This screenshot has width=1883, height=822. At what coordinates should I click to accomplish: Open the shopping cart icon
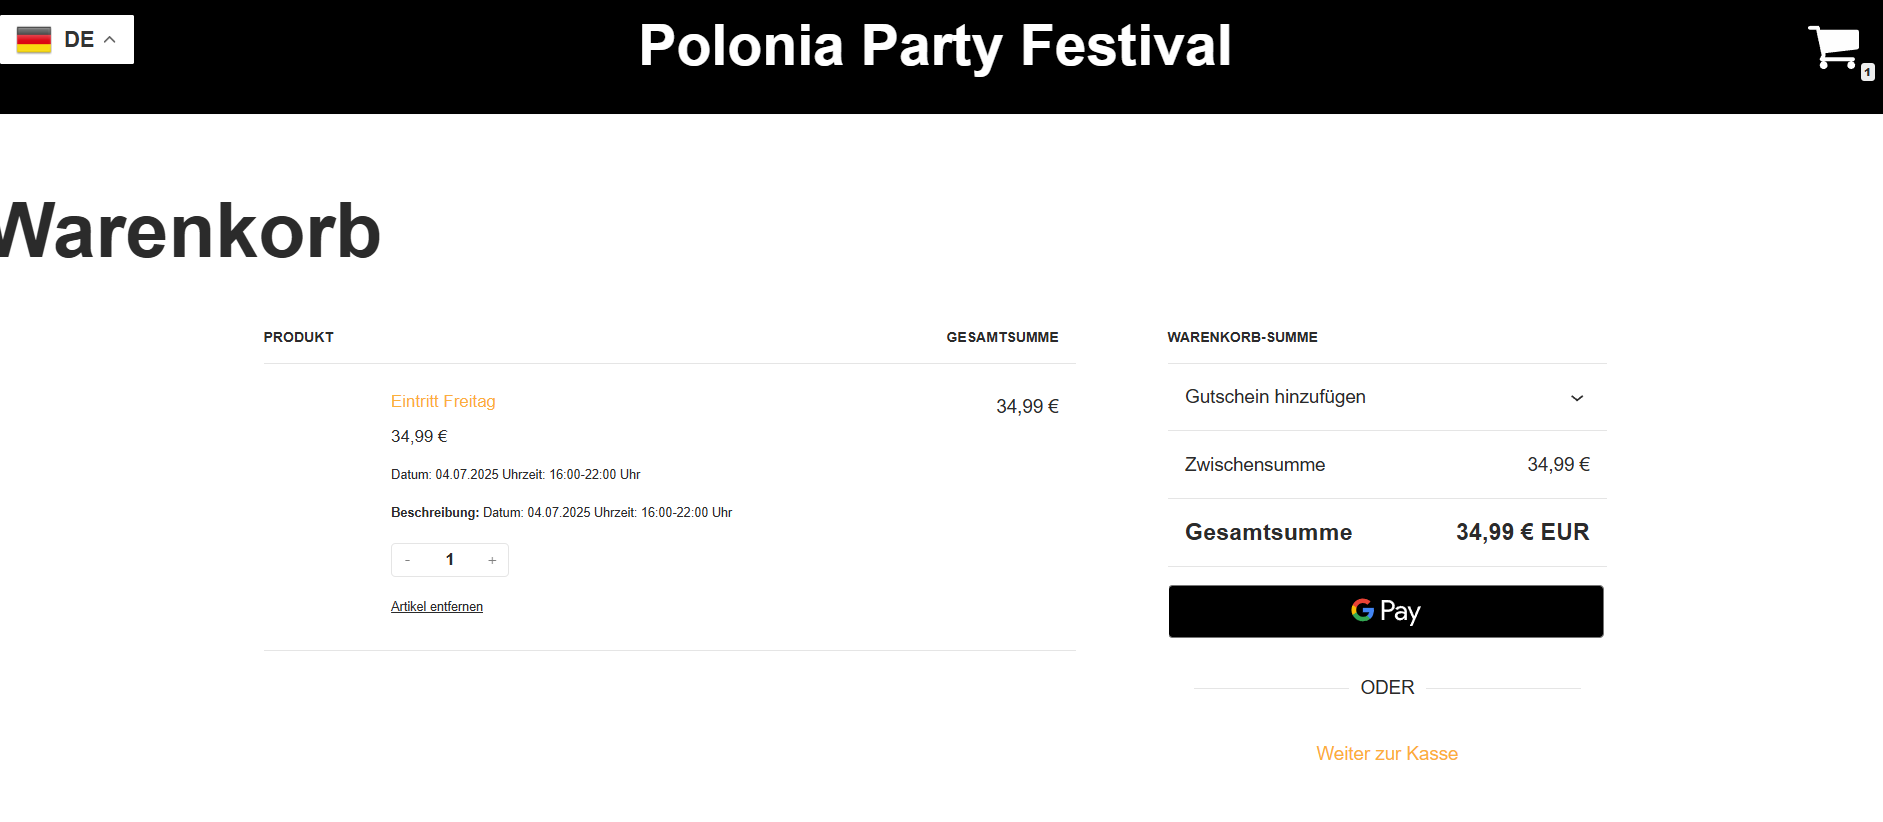1833,46
